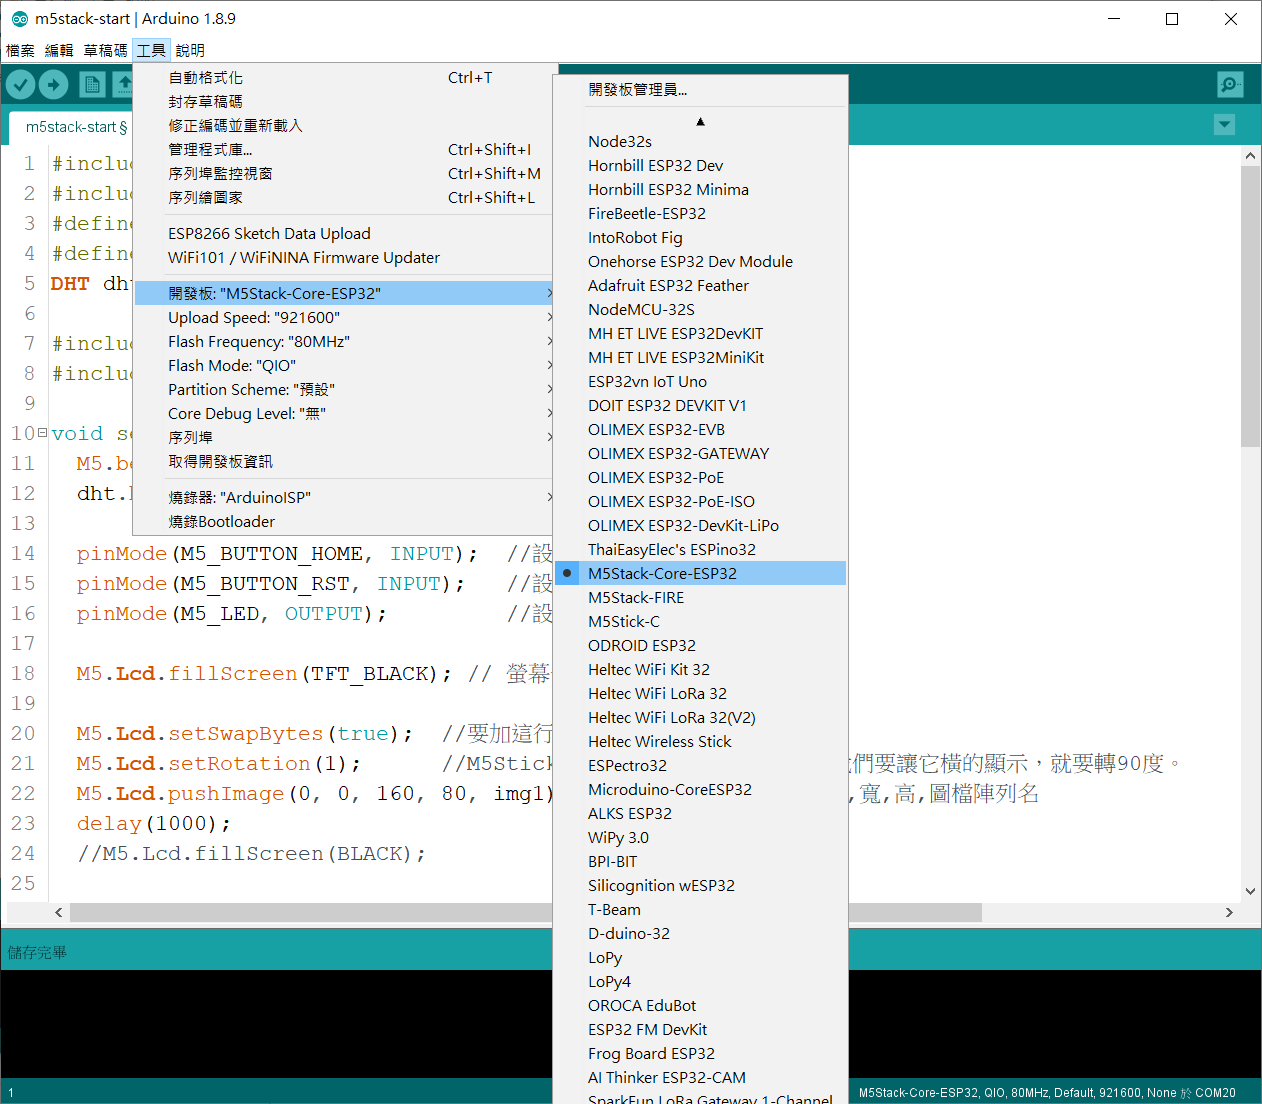The height and width of the screenshot is (1104, 1262).
Task: Expand the Partition Scheme submenu
Action: point(344,389)
